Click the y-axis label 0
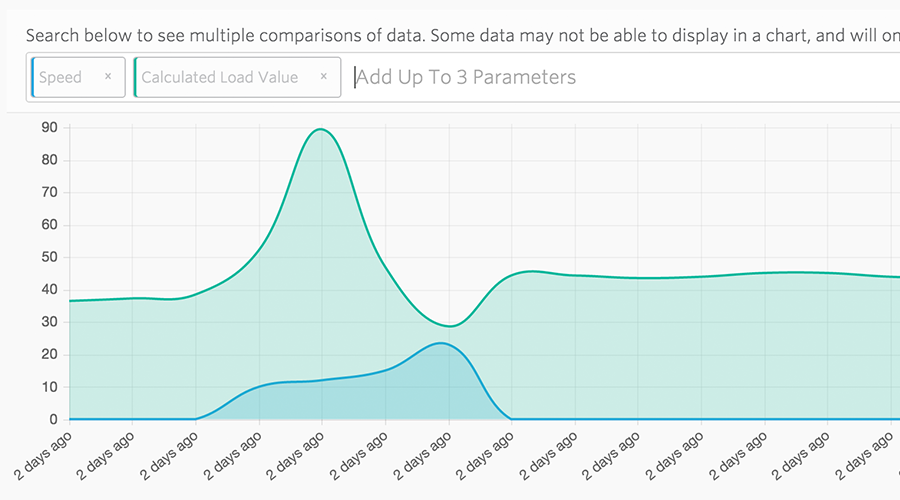Viewport: 900px width, 500px height. point(53,420)
